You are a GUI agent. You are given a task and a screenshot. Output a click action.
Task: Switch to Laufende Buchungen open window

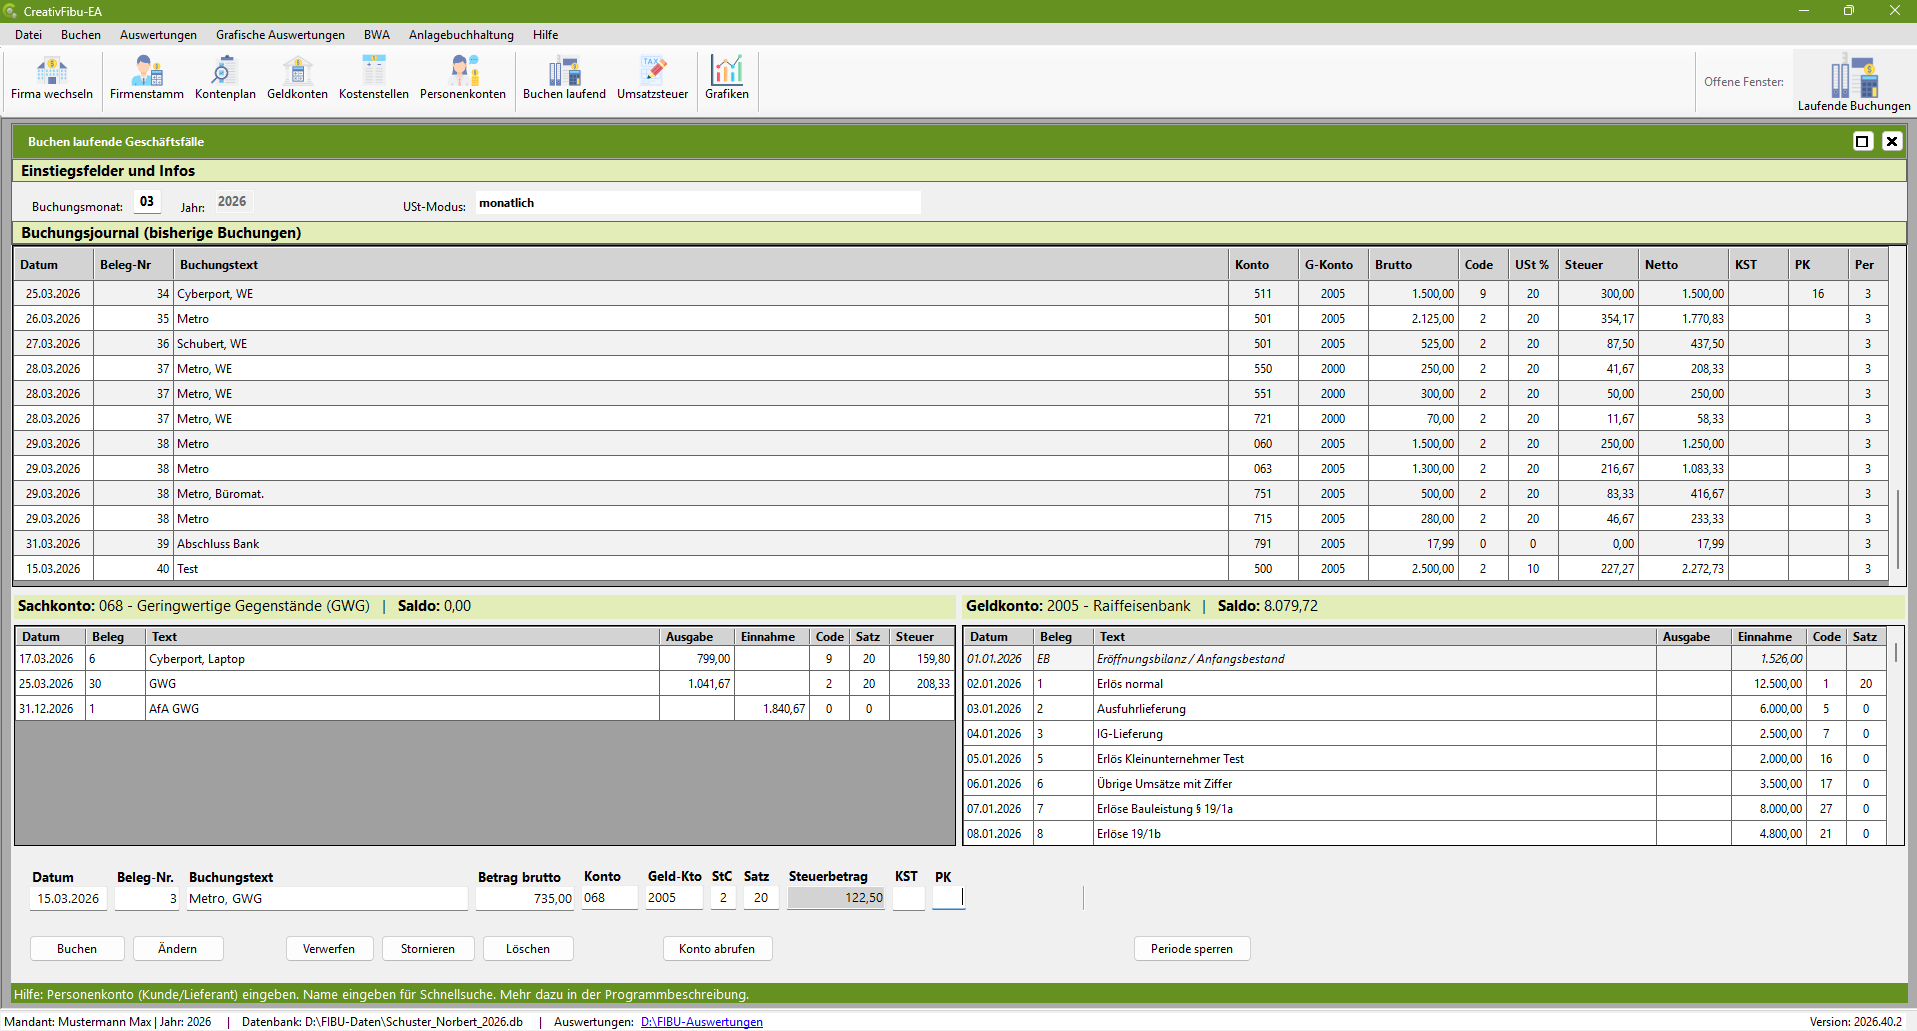(x=1853, y=83)
